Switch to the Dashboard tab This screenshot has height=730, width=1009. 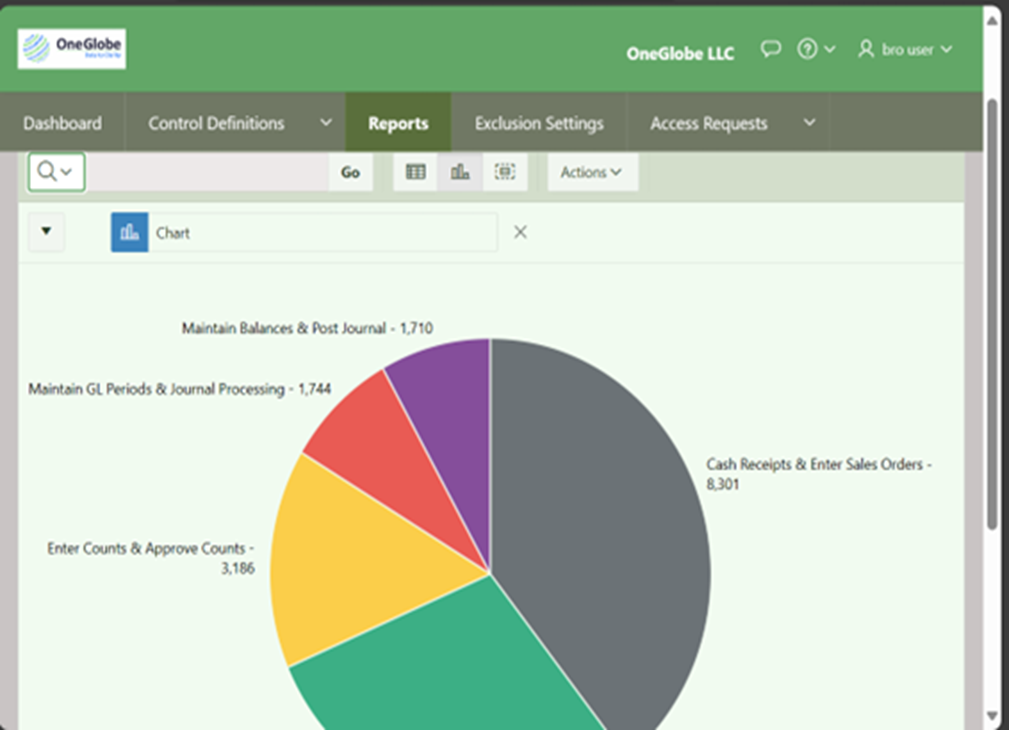pos(62,122)
